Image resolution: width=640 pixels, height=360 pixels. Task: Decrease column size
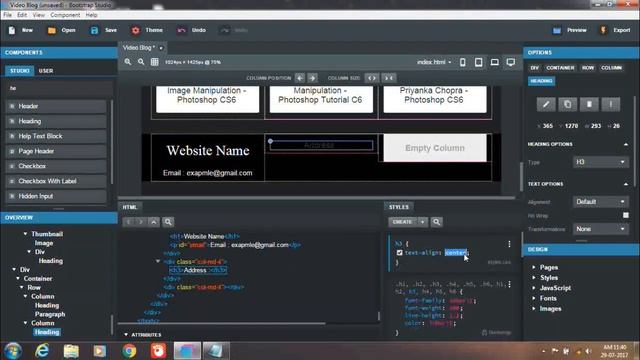389,78
